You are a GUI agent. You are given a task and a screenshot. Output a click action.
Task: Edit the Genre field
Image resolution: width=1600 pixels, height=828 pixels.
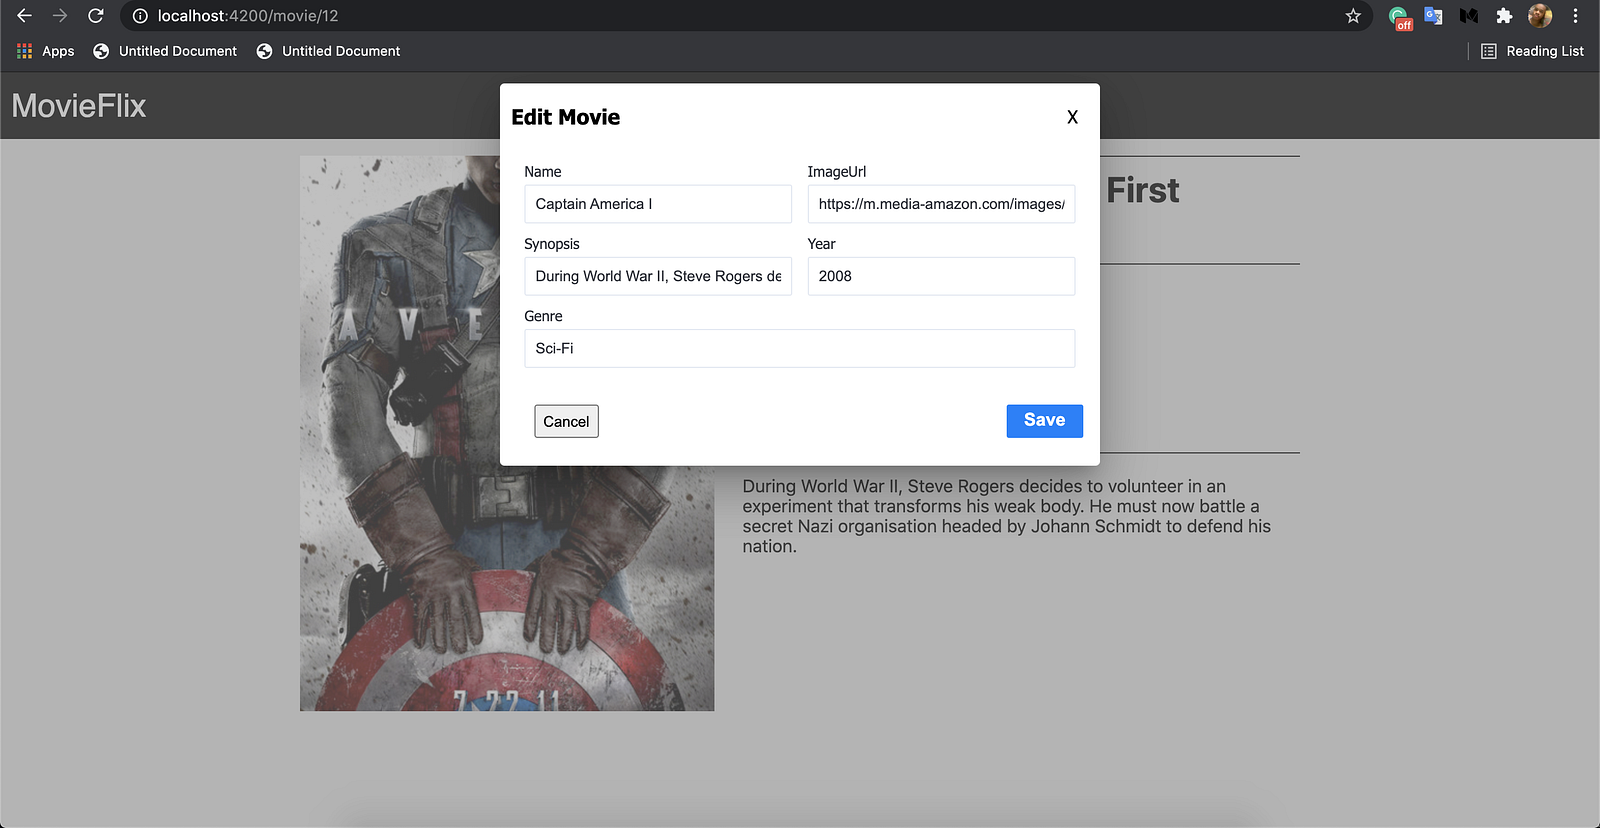click(x=800, y=348)
